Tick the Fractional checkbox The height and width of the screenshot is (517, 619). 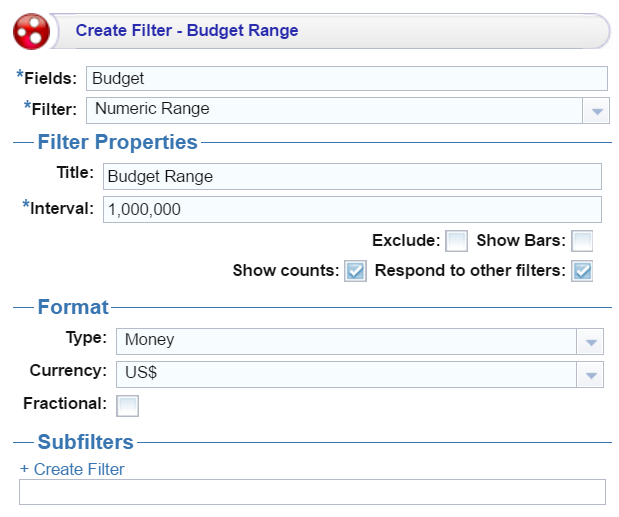click(x=128, y=405)
